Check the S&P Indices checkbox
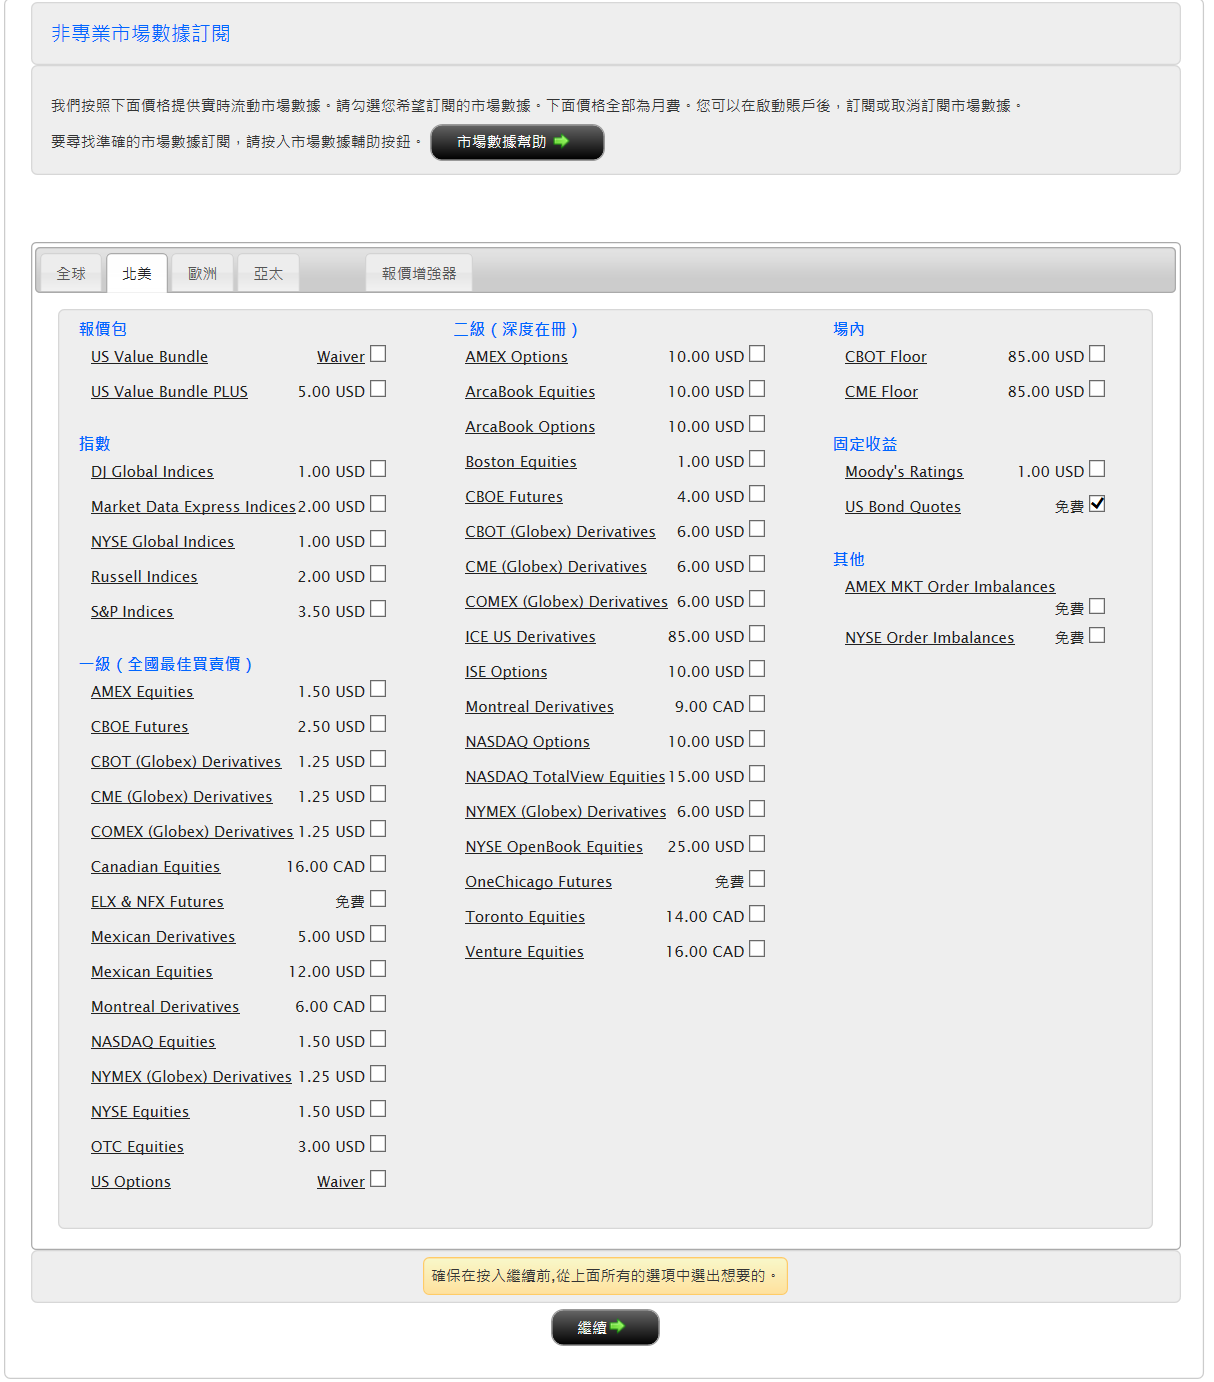Viewport: 1214px width, 1382px height. tap(378, 609)
